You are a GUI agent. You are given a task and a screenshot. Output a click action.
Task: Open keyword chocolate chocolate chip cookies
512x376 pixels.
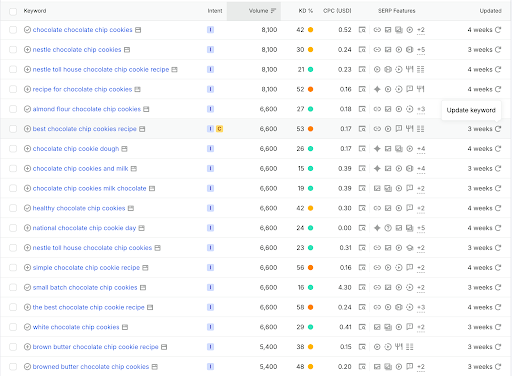pos(82,30)
